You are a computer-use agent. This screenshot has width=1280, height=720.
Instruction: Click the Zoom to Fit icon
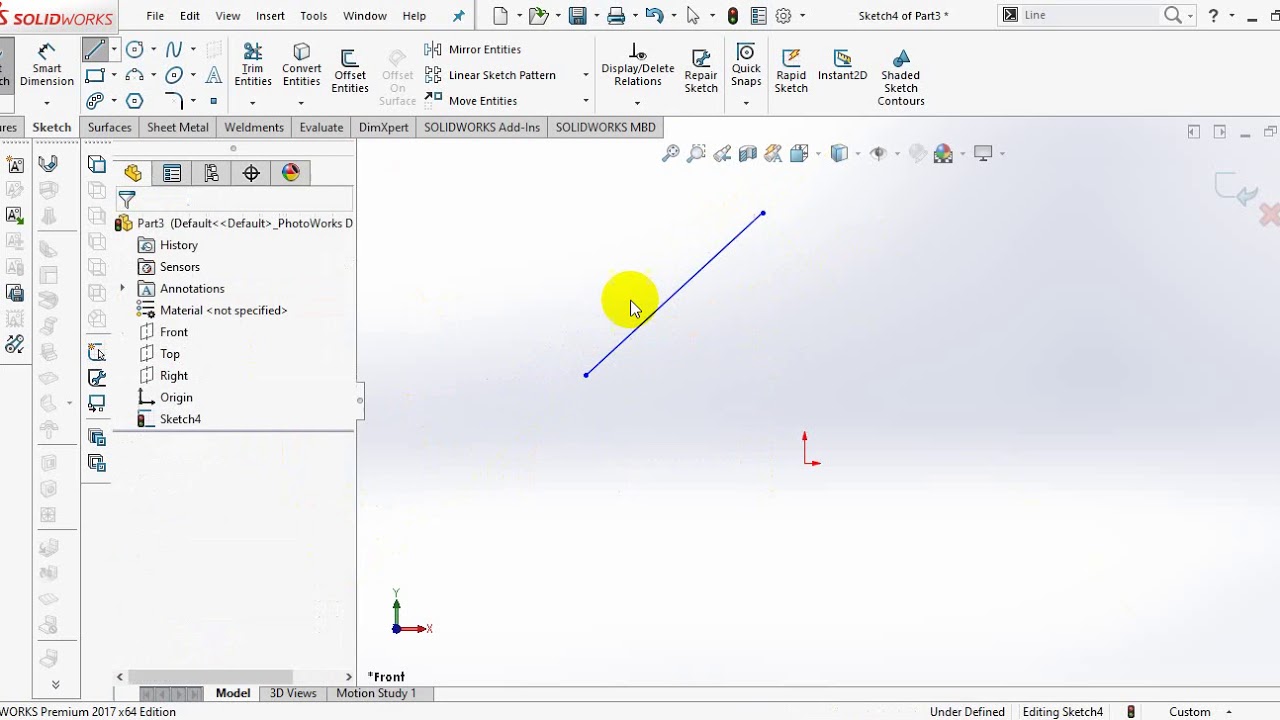[x=671, y=153]
